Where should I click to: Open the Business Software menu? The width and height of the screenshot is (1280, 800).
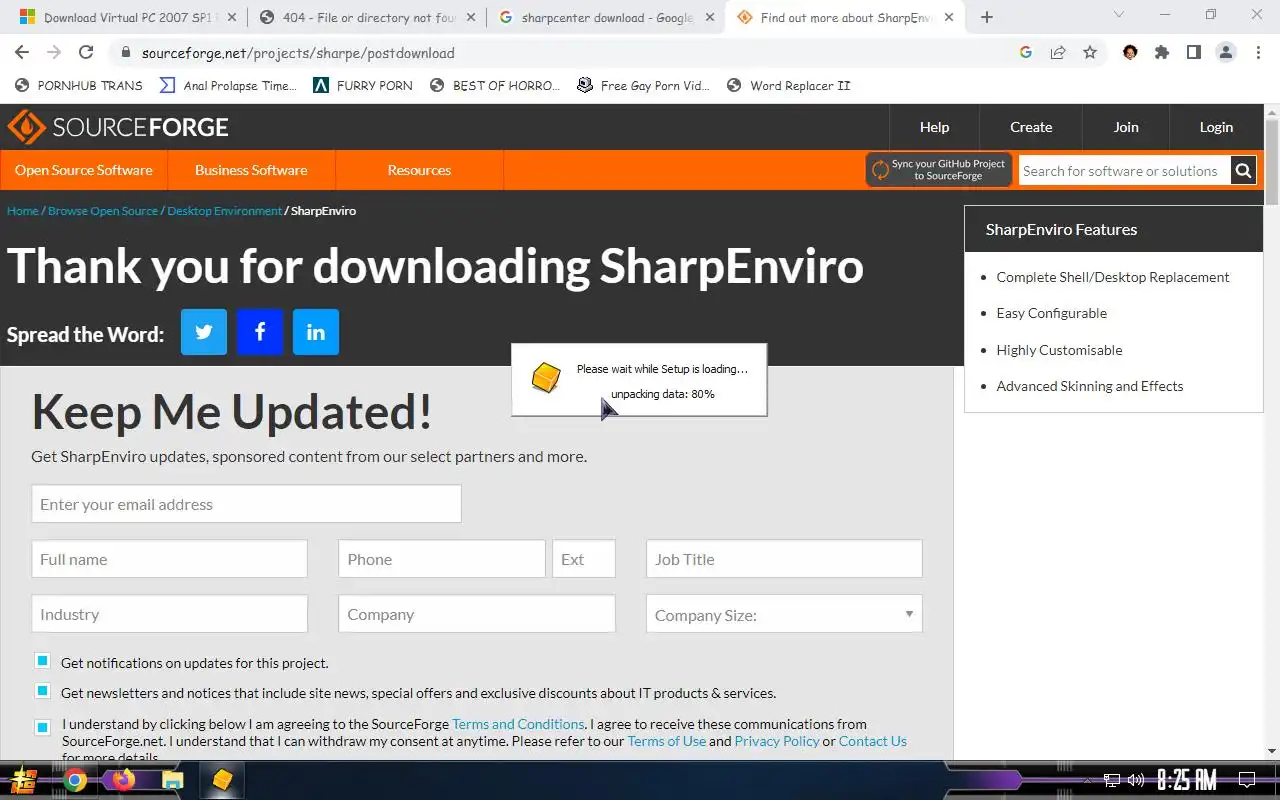point(251,170)
